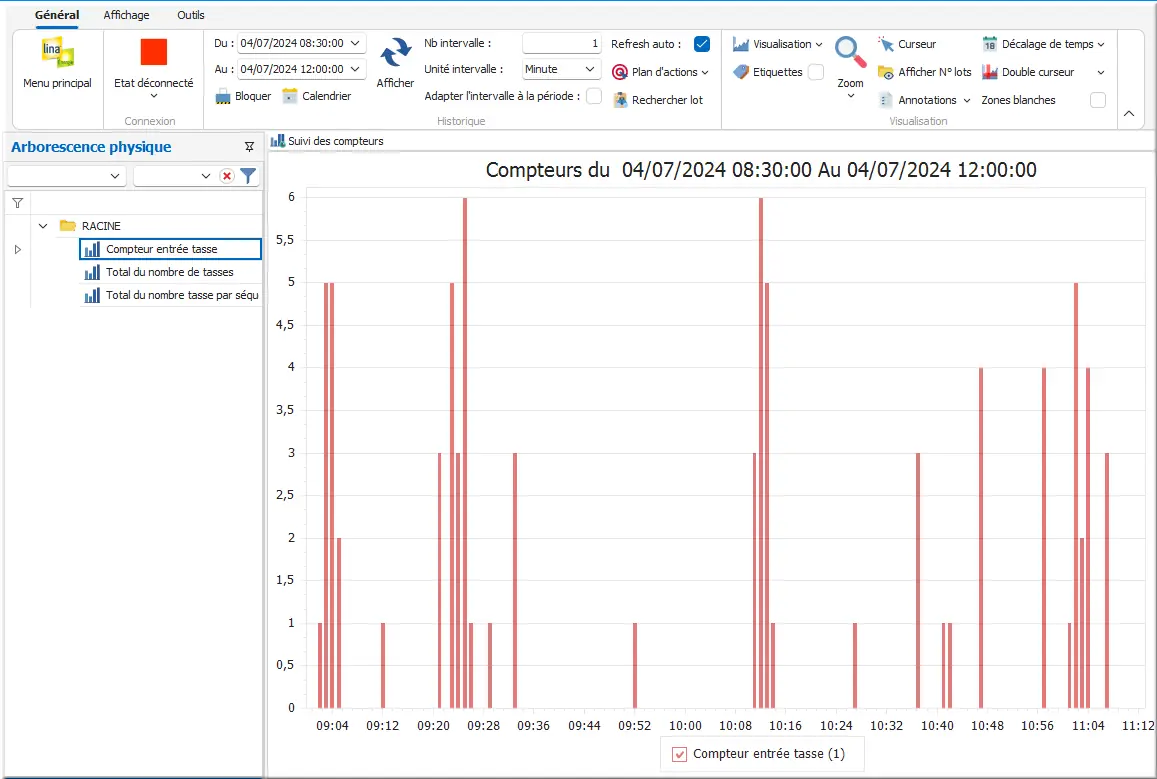Screen dimensions: 1157x779
Task: Click the RACINE folder icon
Action: [x=68, y=226]
